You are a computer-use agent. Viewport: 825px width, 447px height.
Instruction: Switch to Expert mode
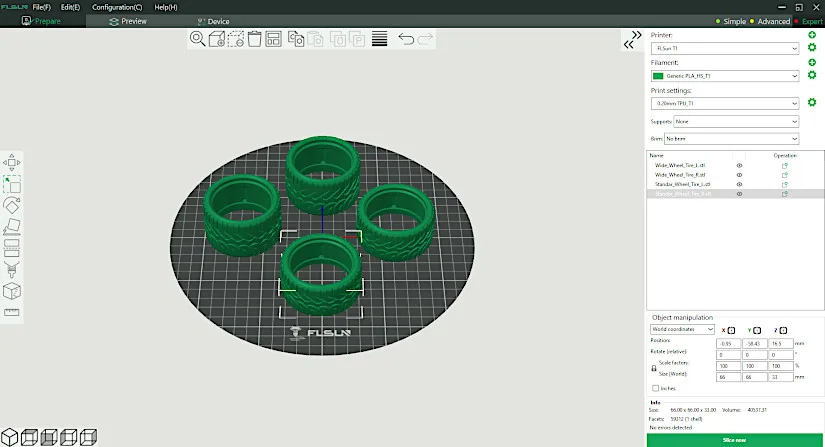pyautogui.click(x=812, y=22)
